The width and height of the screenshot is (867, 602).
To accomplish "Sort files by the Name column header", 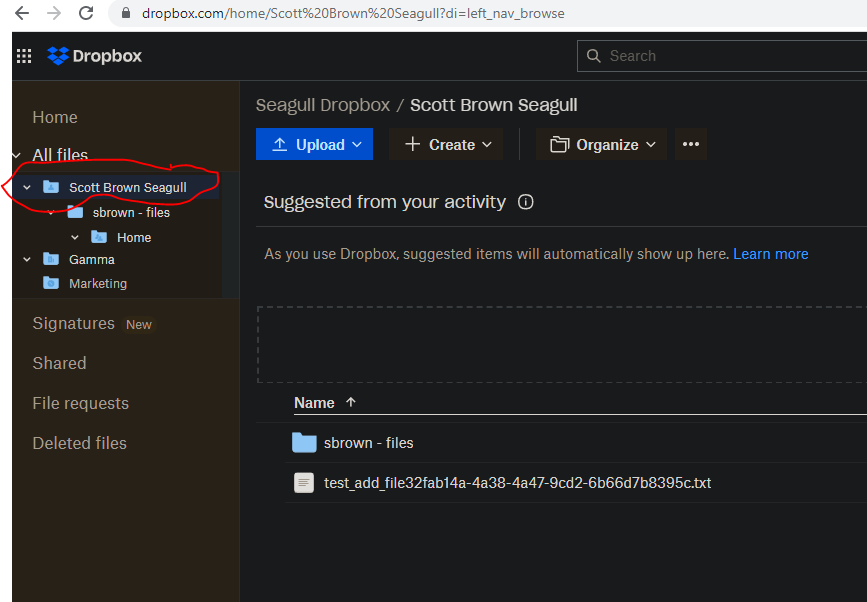I will pyautogui.click(x=315, y=403).
